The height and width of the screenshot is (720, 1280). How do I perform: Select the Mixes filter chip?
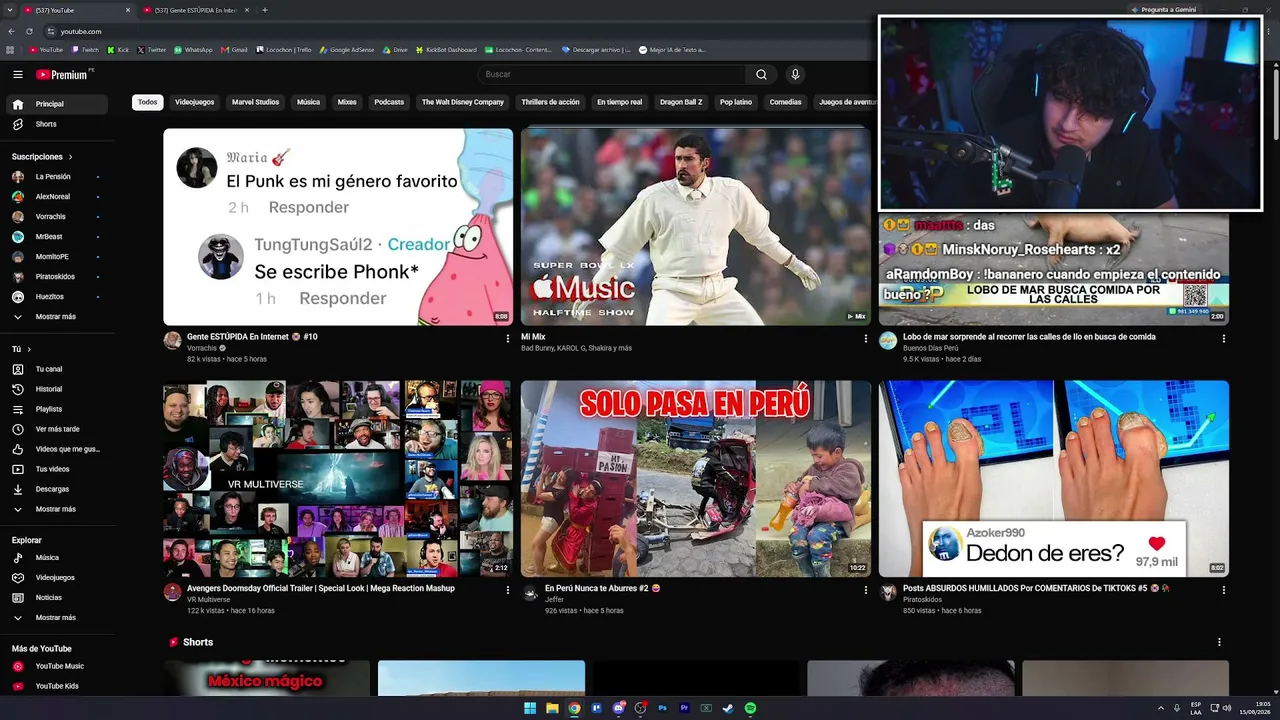347,102
